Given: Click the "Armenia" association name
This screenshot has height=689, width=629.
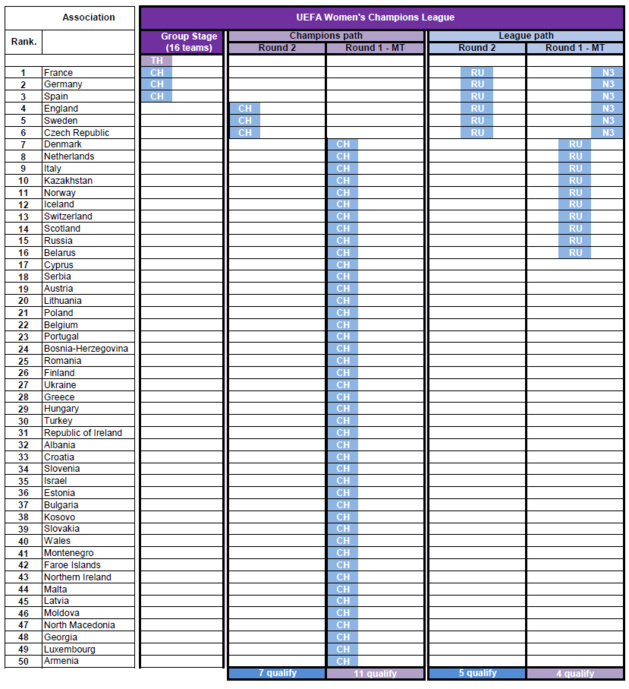Looking at the screenshot, I should tap(61, 661).
